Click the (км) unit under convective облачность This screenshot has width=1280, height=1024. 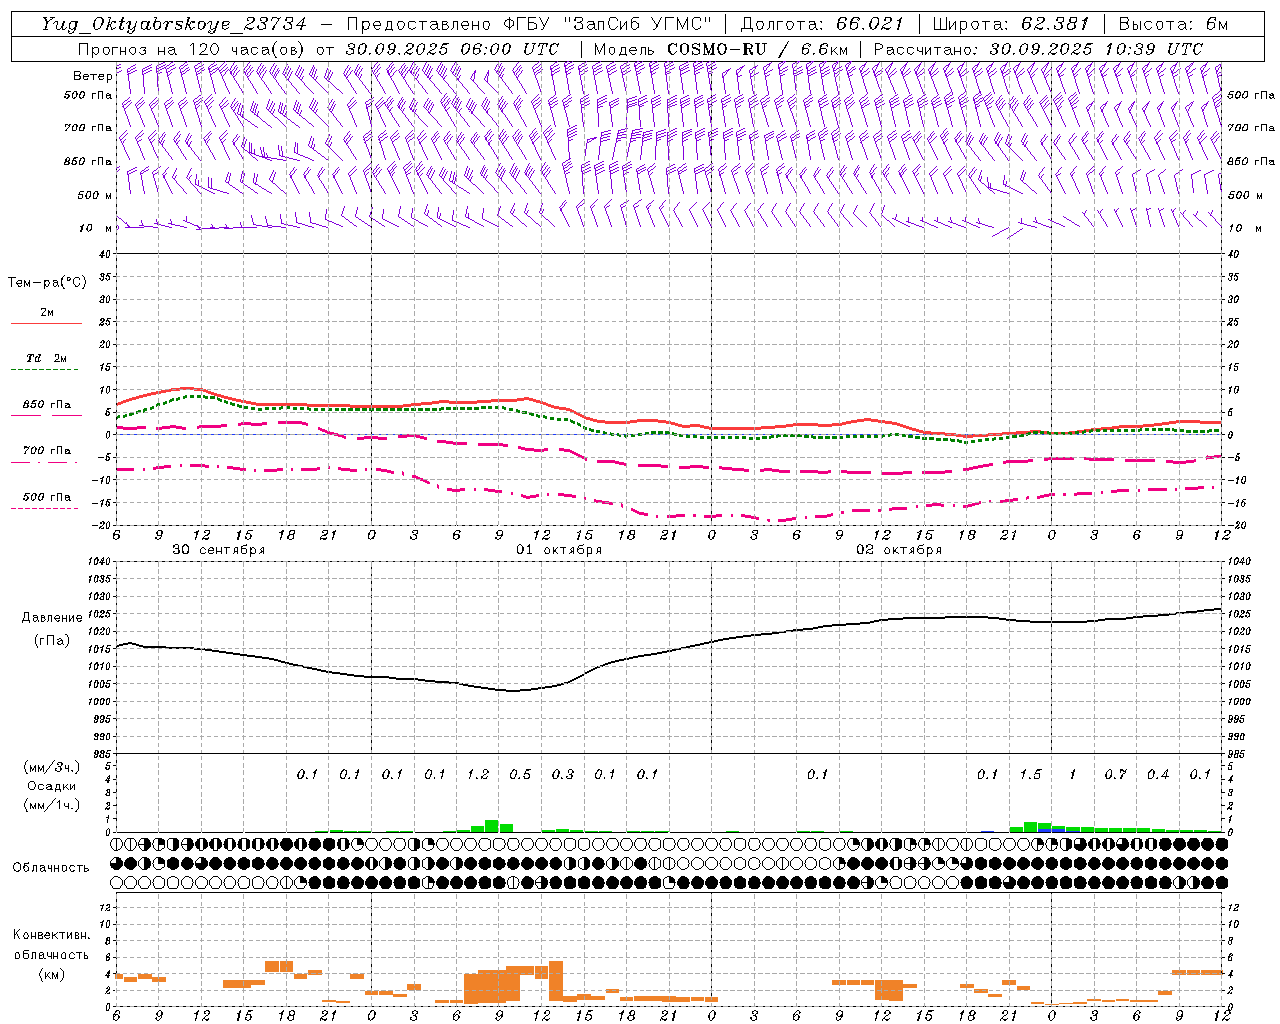click(51, 974)
